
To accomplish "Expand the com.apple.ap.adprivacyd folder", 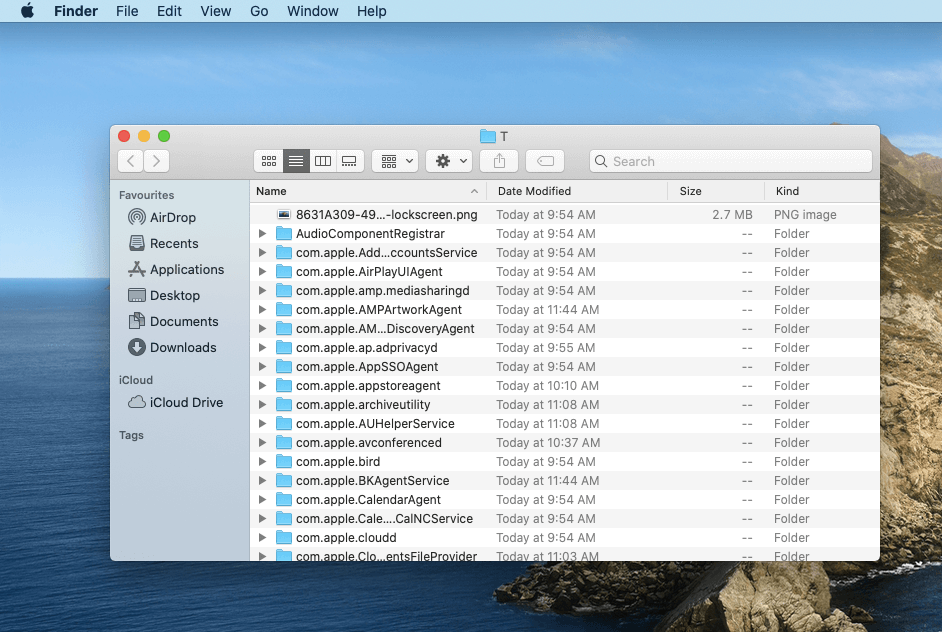I will tap(263, 348).
